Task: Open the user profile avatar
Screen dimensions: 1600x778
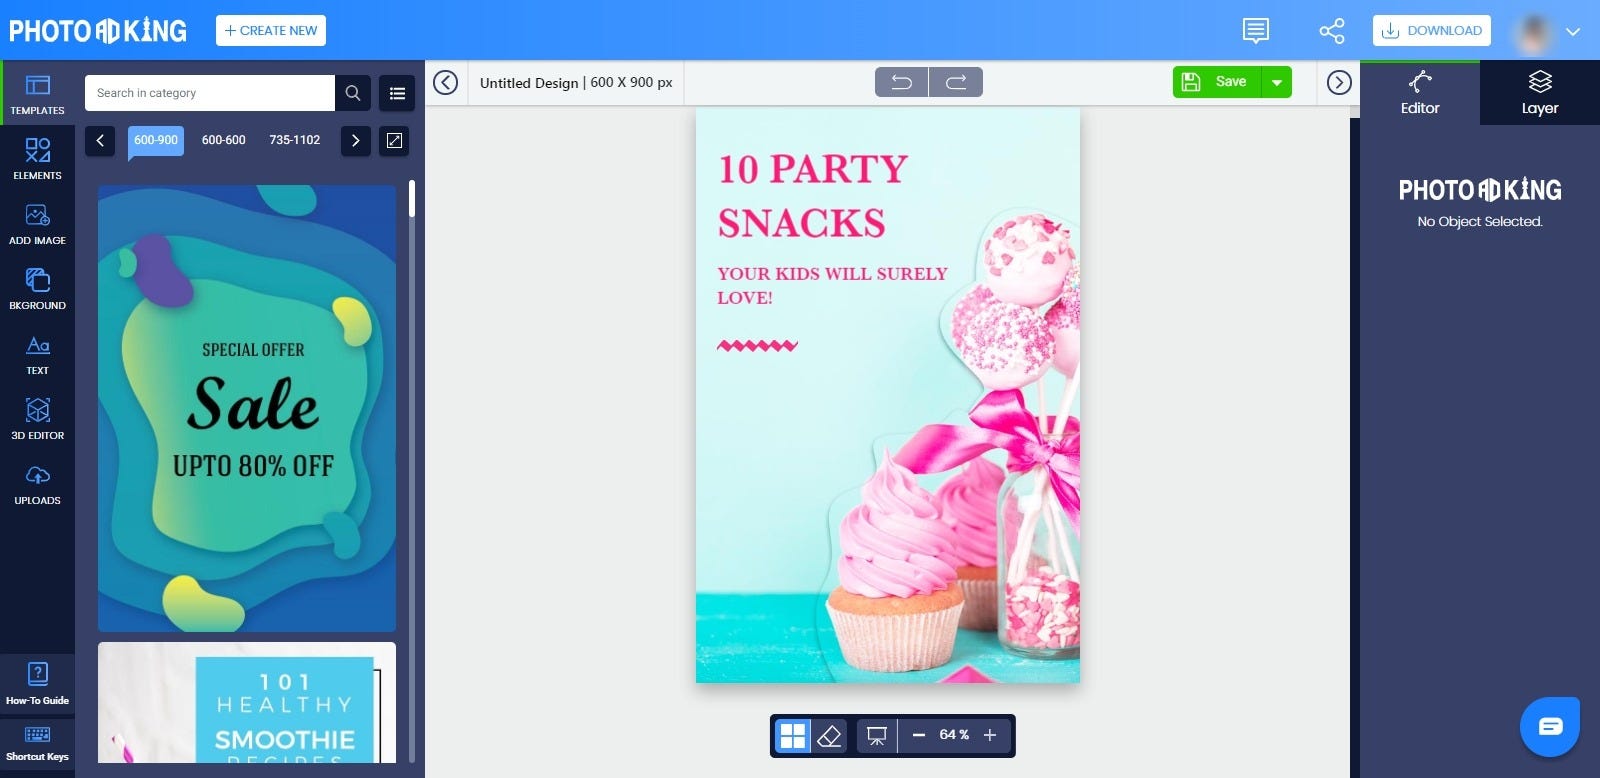Action: [x=1533, y=31]
